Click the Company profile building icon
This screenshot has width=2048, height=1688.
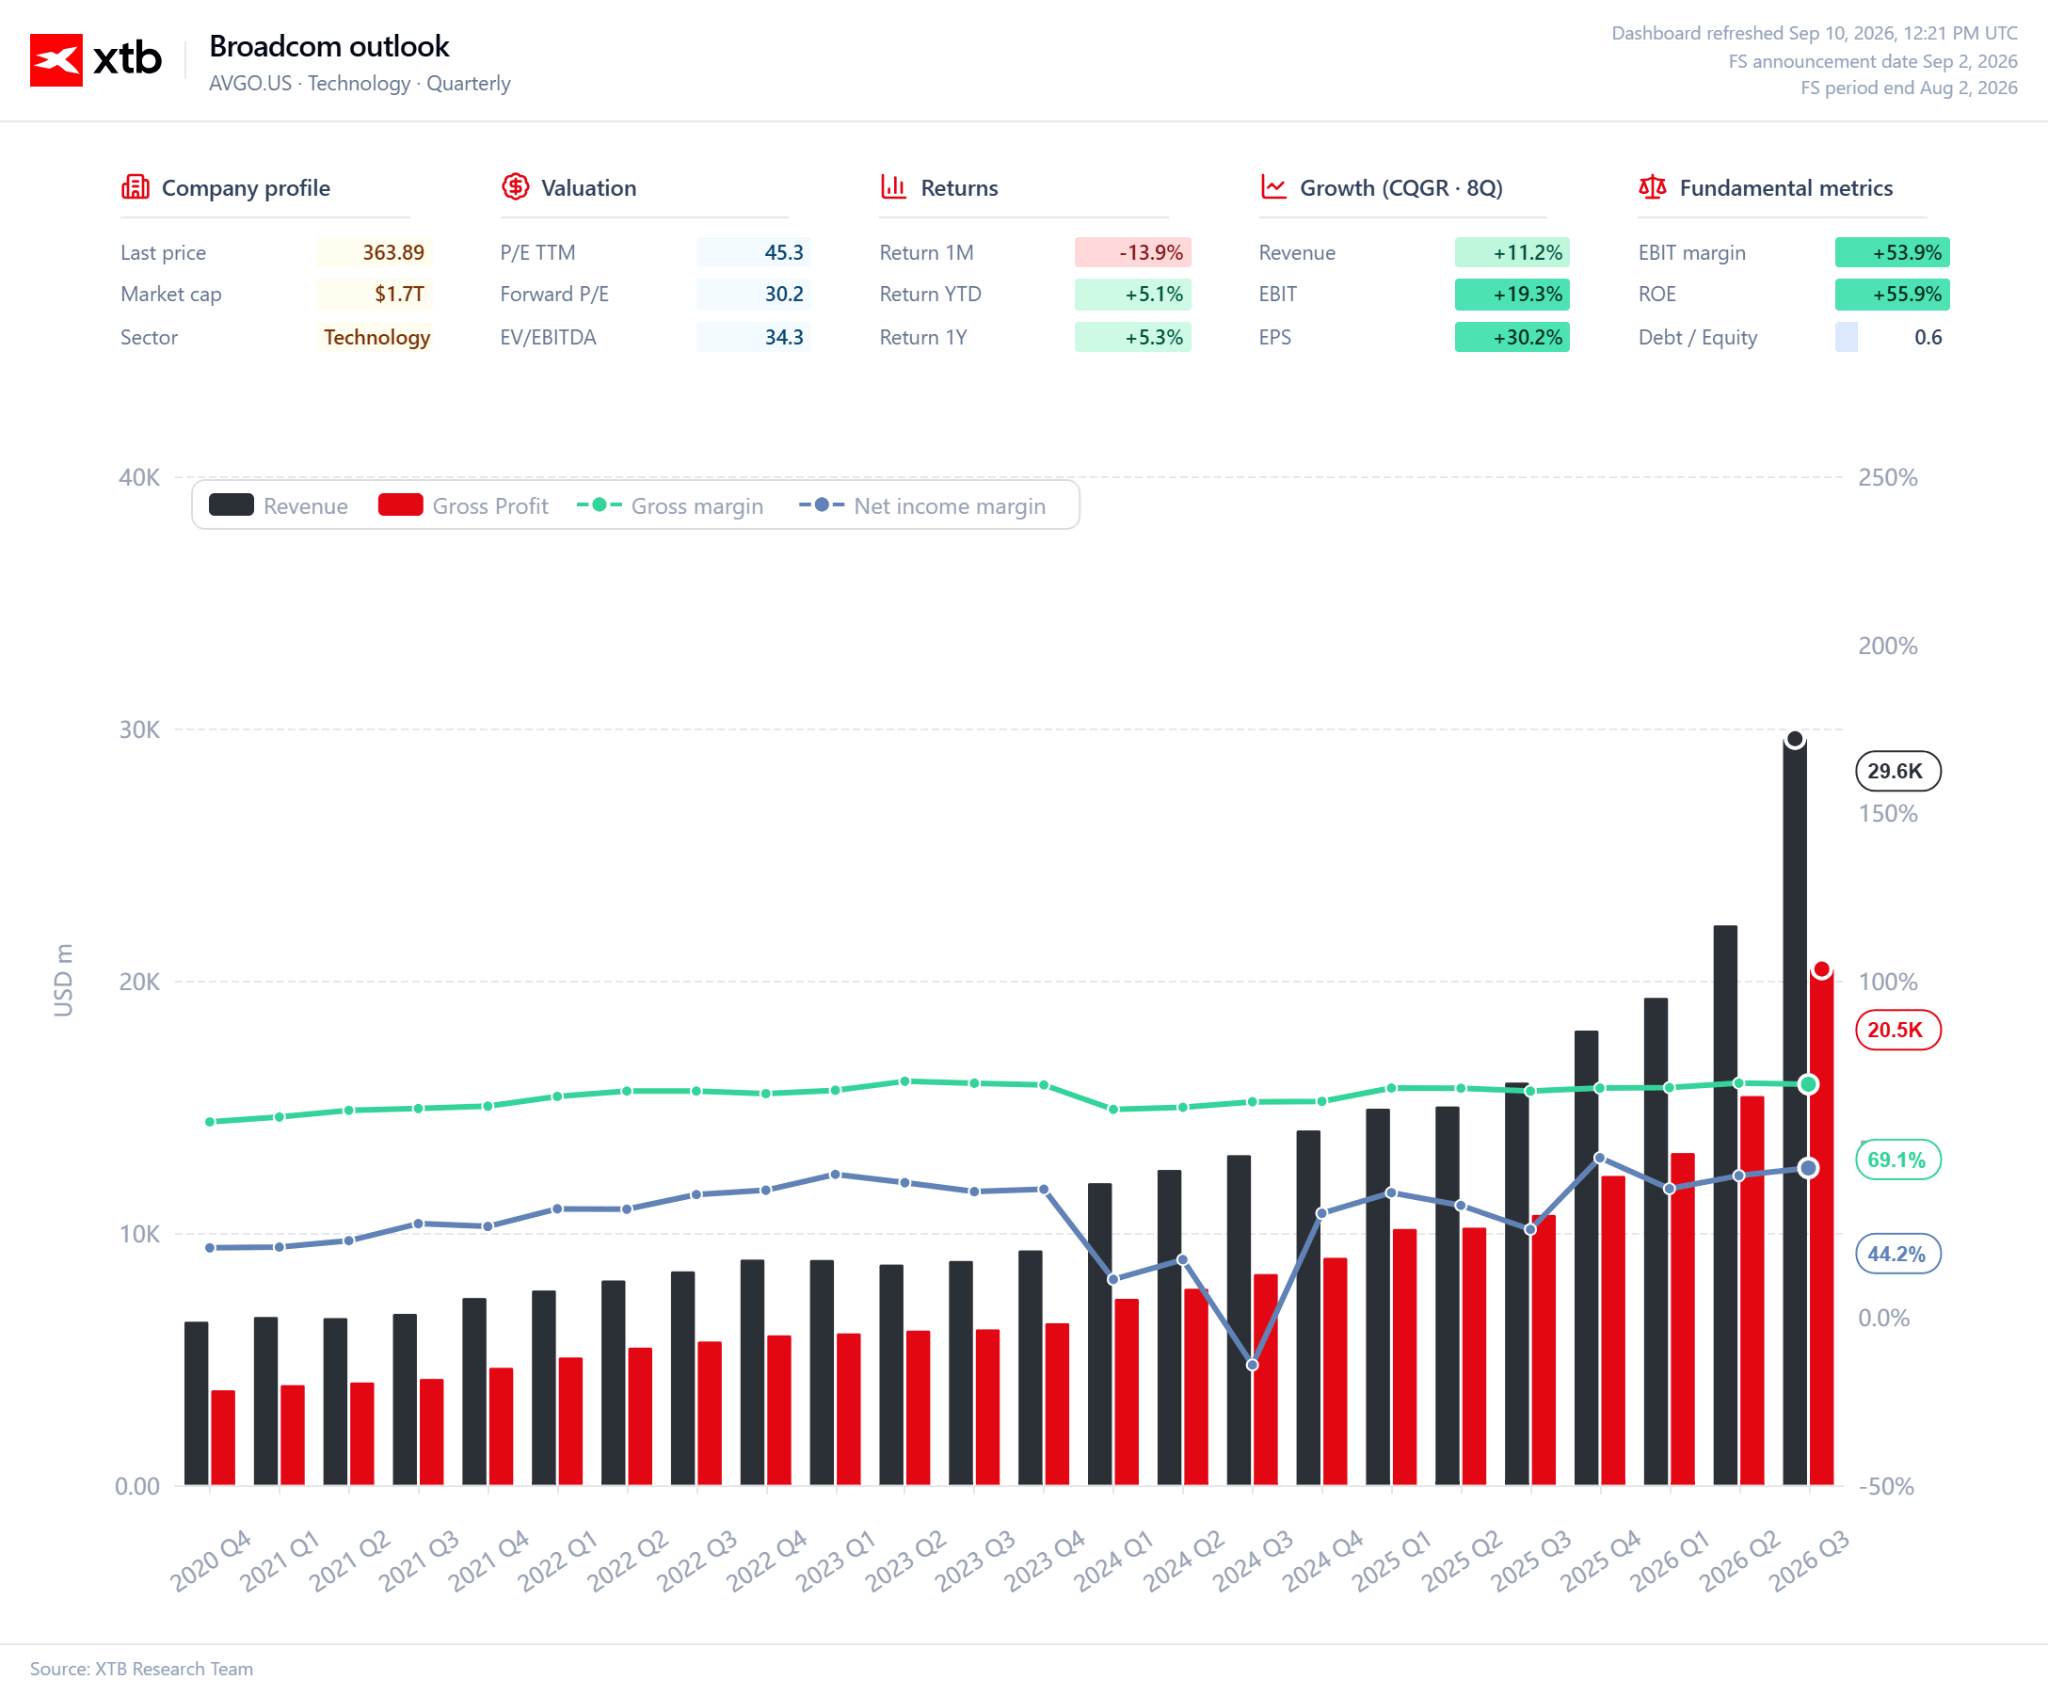pyautogui.click(x=135, y=187)
